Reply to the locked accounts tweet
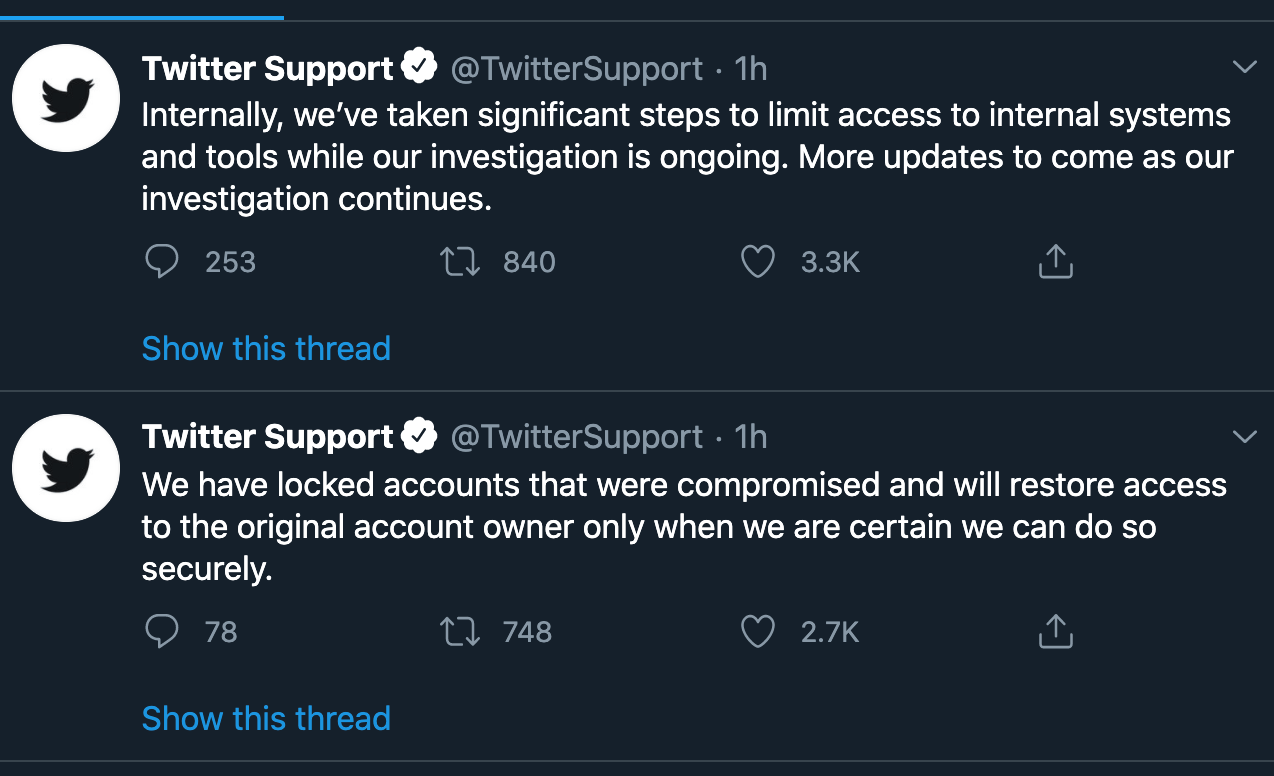Screen dimensions: 1274x776 pos(161,631)
